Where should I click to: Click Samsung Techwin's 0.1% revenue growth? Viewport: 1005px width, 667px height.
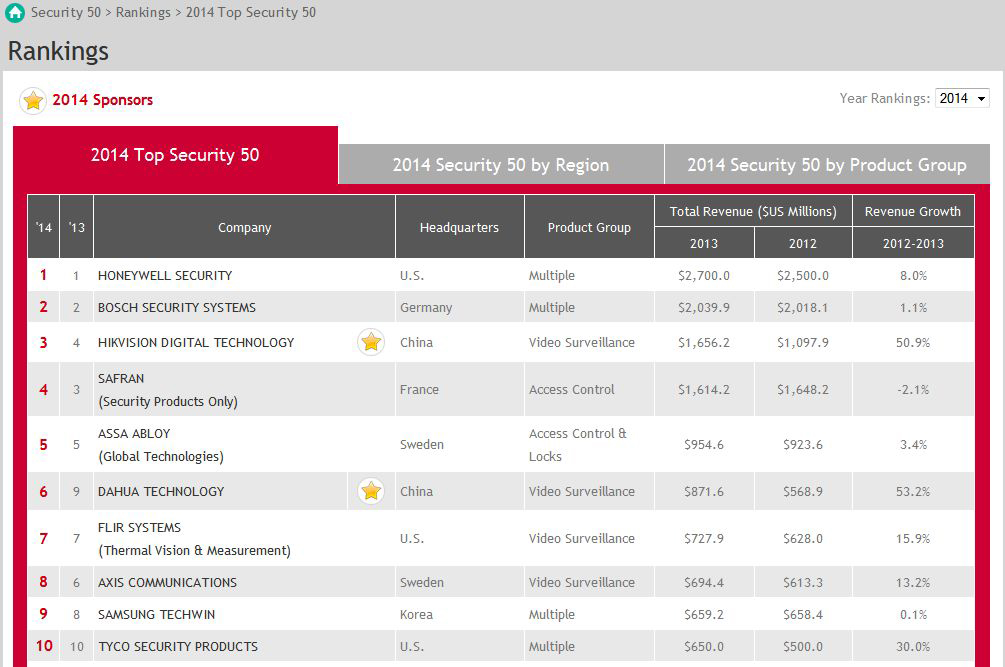tap(913, 614)
